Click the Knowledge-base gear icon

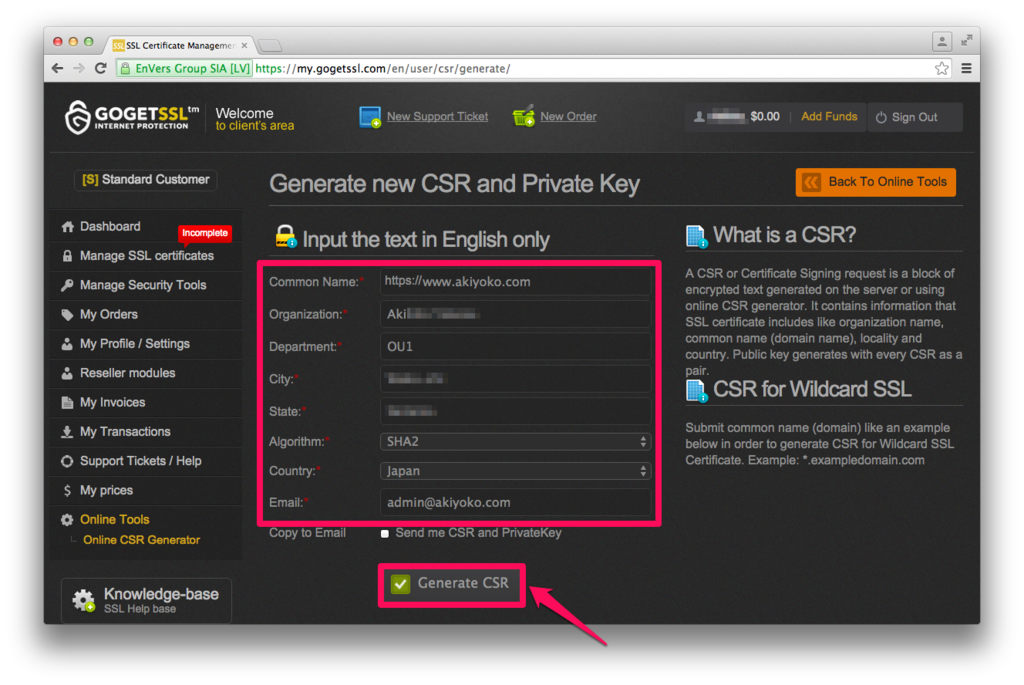point(84,600)
